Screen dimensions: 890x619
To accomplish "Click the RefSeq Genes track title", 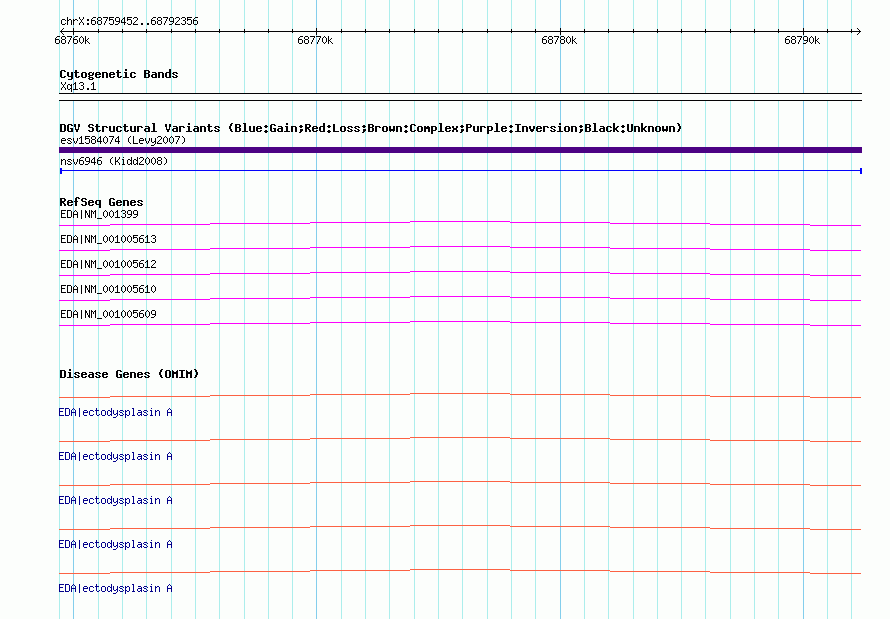I will pos(101,203).
